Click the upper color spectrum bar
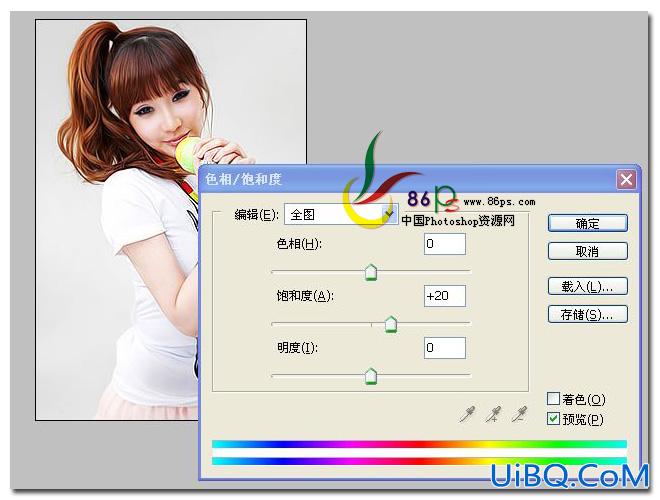 [x=419, y=444]
